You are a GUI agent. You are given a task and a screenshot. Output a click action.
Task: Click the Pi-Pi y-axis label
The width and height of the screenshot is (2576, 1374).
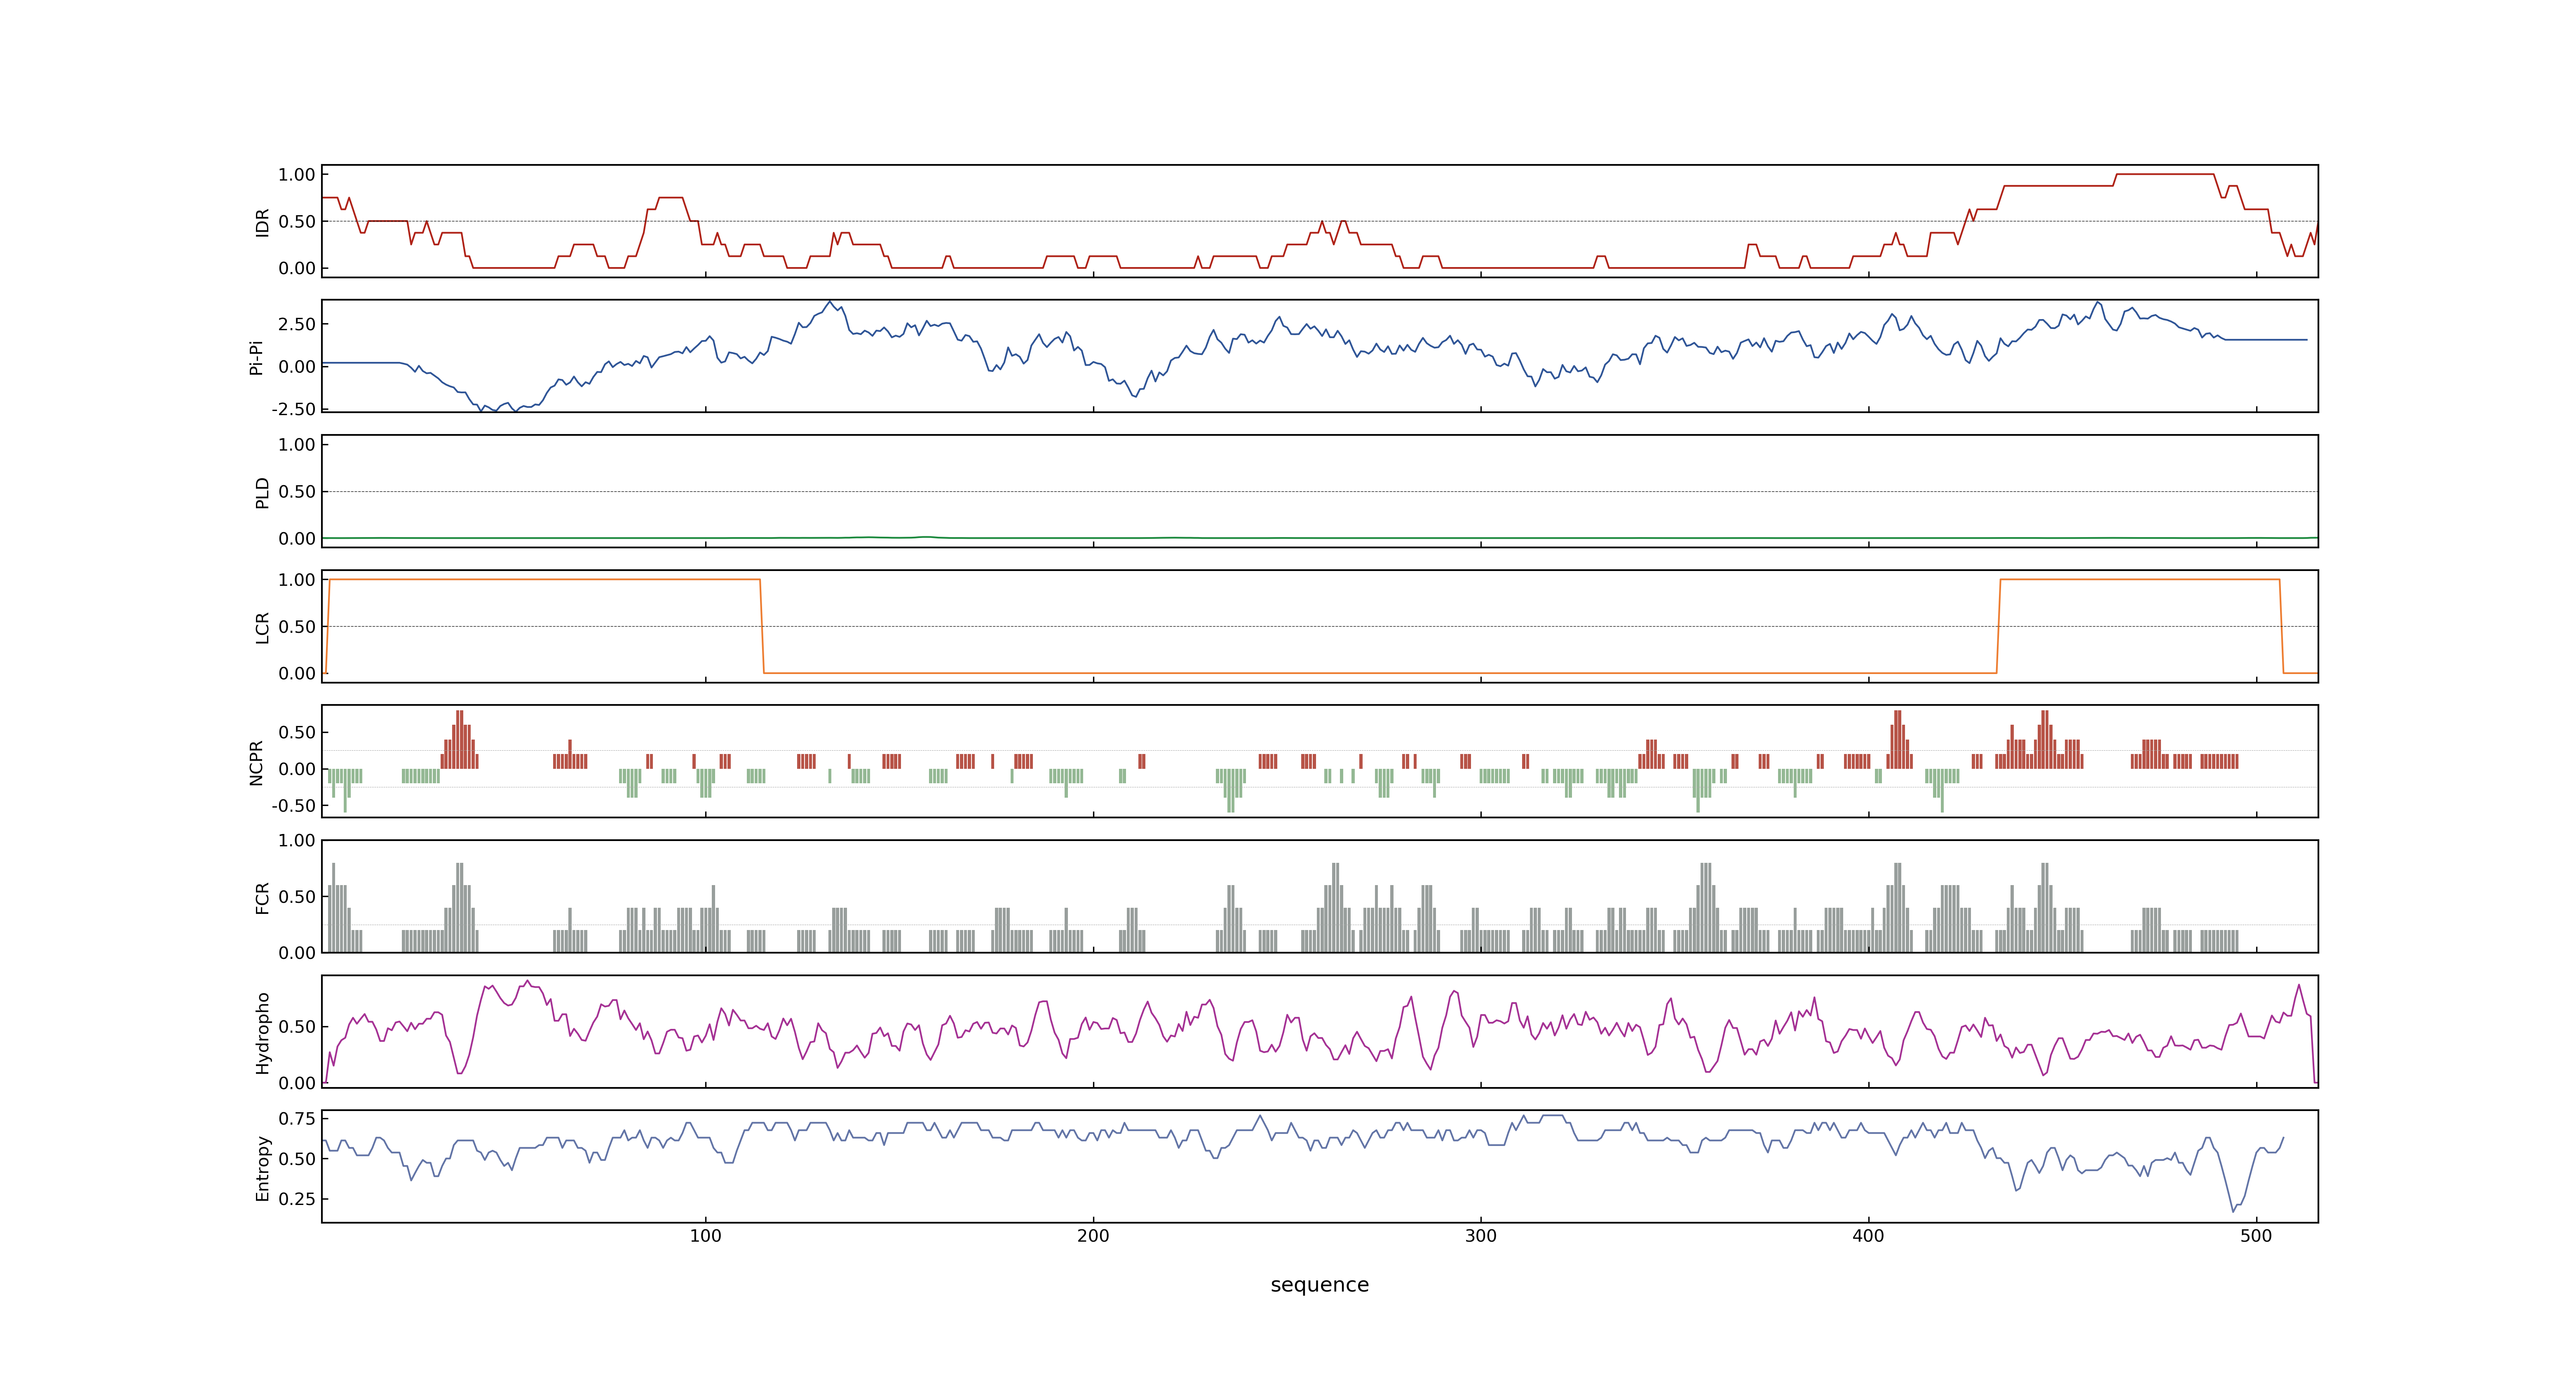pyautogui.click(x=256, y=357)
